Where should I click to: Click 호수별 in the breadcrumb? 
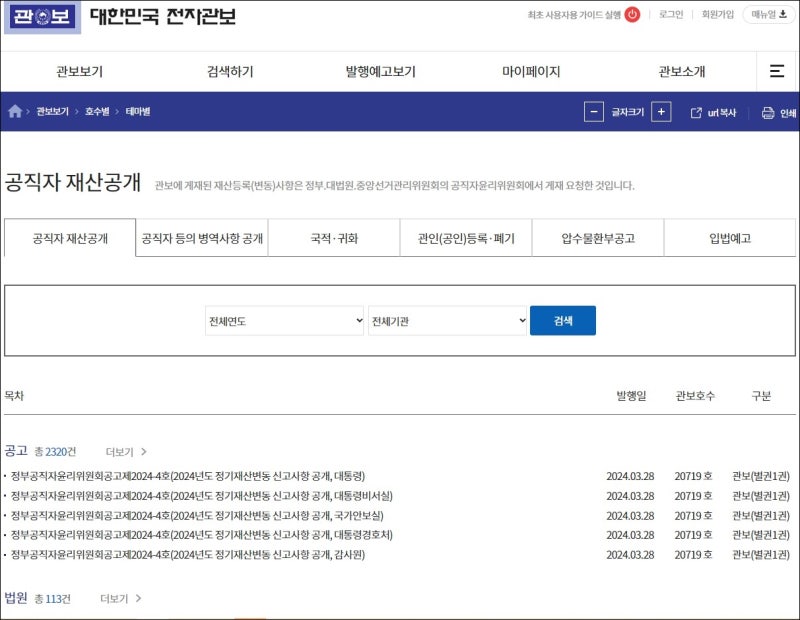pos(97,111)
